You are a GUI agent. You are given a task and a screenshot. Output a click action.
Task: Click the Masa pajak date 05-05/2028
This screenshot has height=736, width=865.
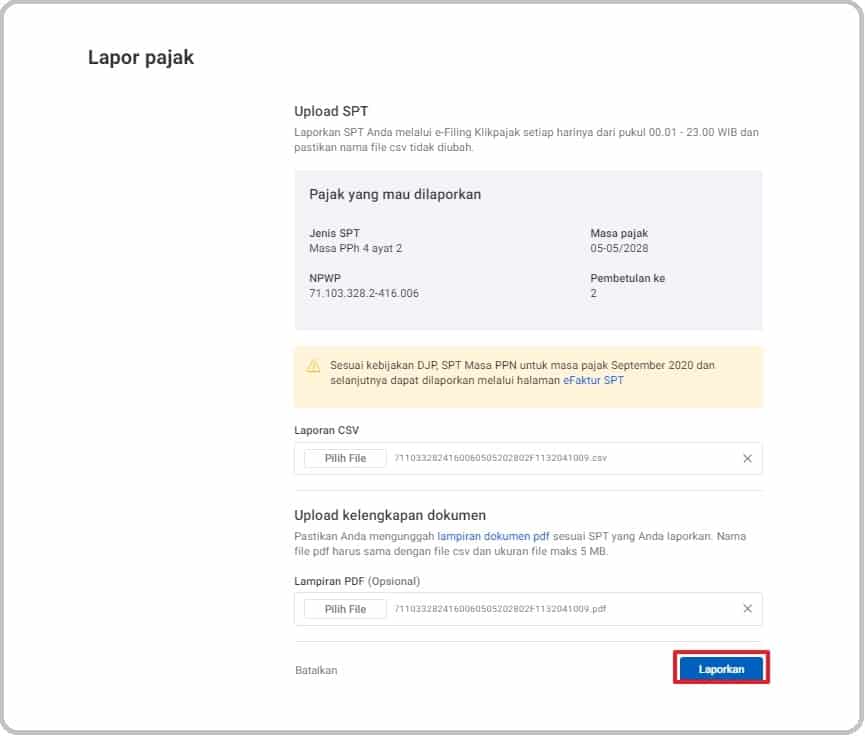coord(619,248)
